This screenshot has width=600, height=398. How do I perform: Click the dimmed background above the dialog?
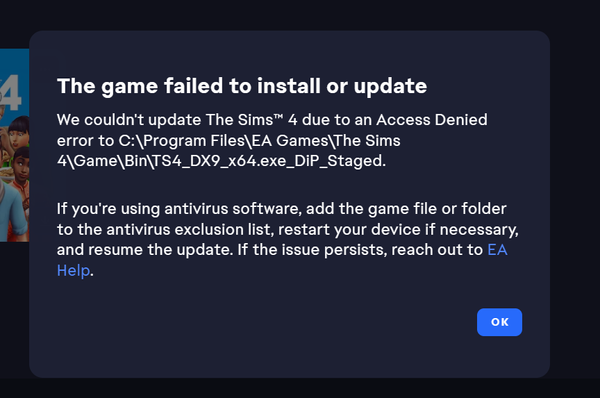[x=291, y=15]
